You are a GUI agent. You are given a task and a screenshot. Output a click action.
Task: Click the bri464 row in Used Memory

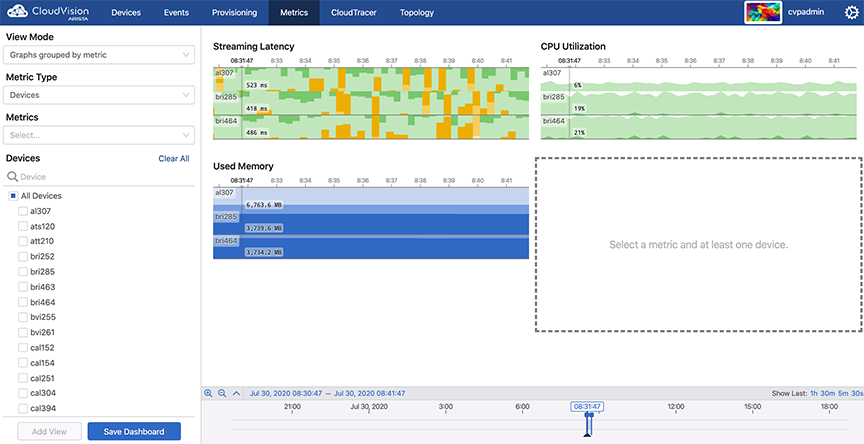(371, 247)
